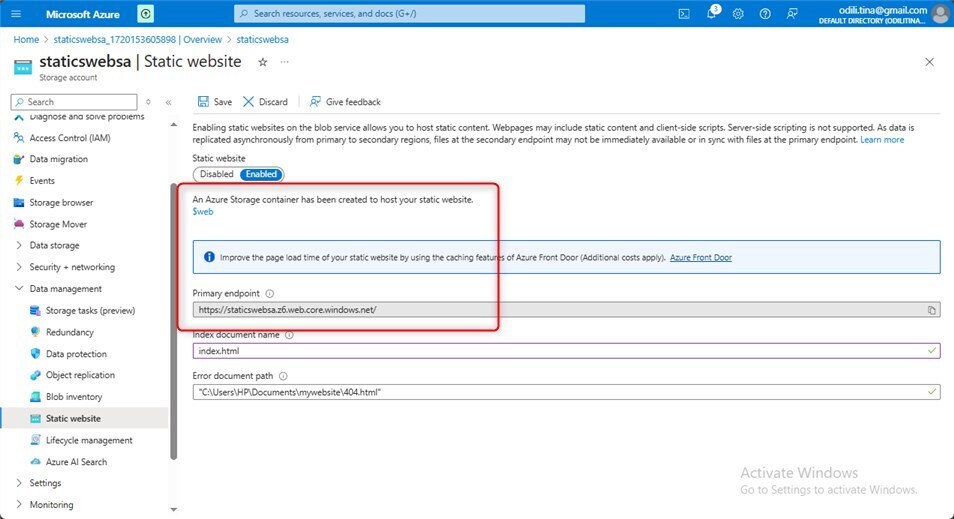Open Lifecycle management
The width and height of the screenshot is (954, 519).
point(84,440)
